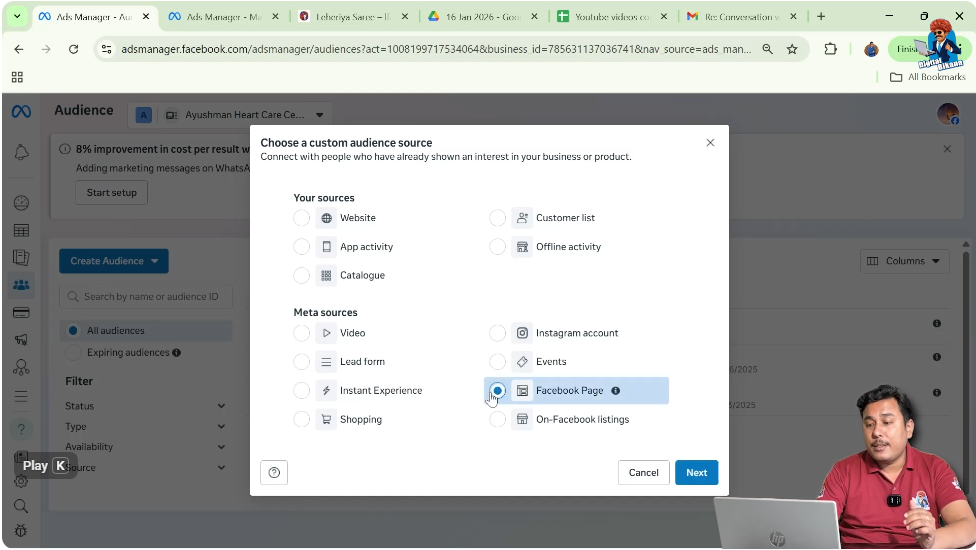Open the dialog help question mark
The height and width of the screenshot is (550, 976).
click(x=274, y=472)
